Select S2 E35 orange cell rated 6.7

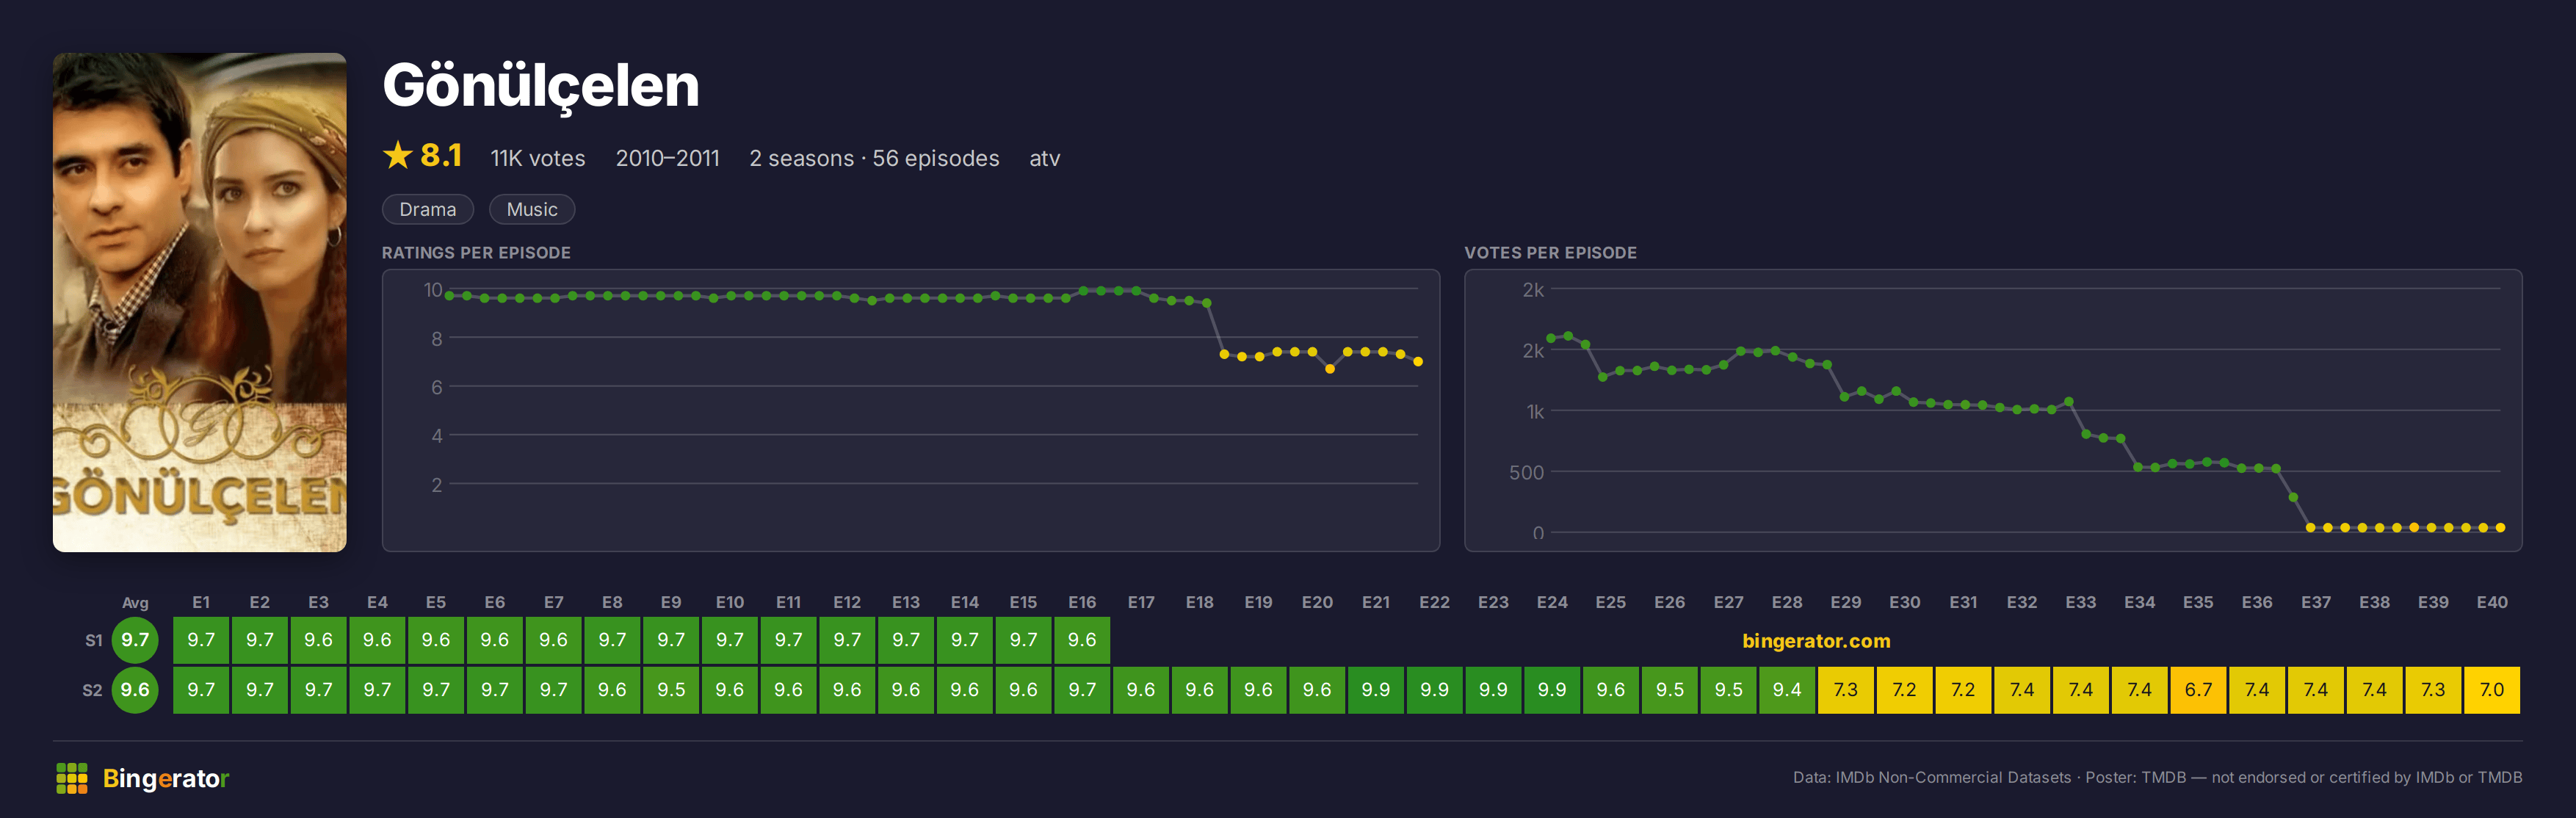coord(2198,690)
